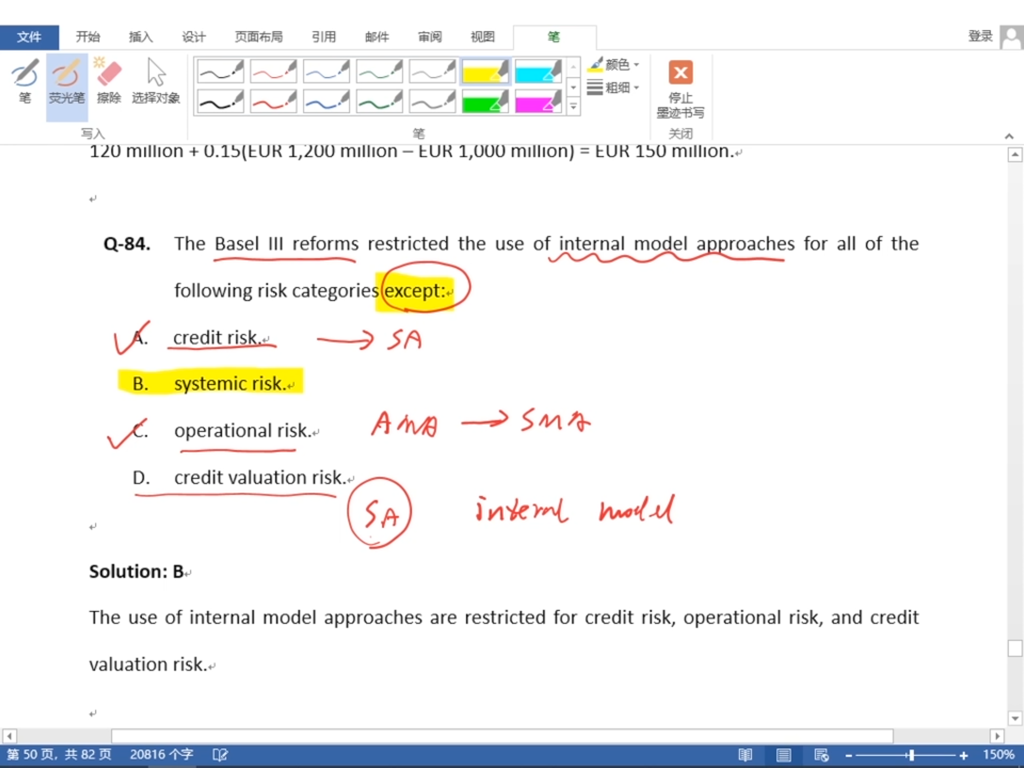Switch to Read Mode view
Screen dimensions: 1024x768
[745, 755]
